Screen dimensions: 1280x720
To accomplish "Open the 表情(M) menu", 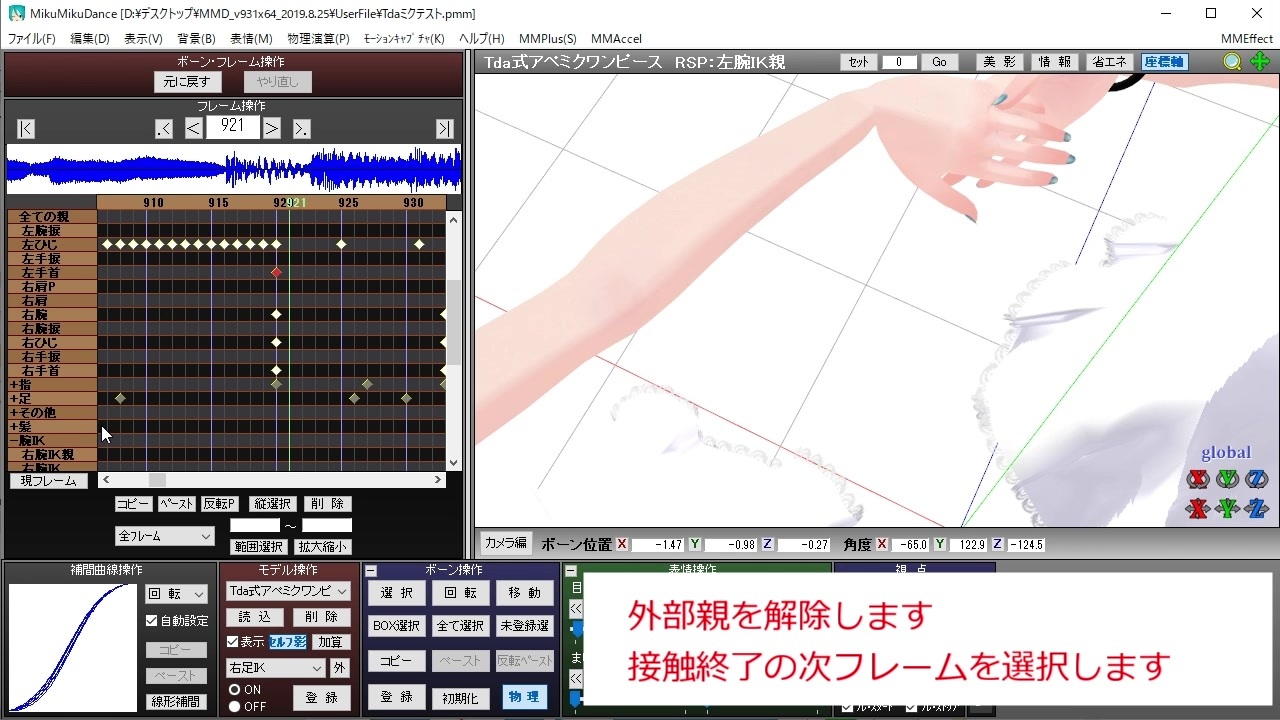I will point(251,39).
